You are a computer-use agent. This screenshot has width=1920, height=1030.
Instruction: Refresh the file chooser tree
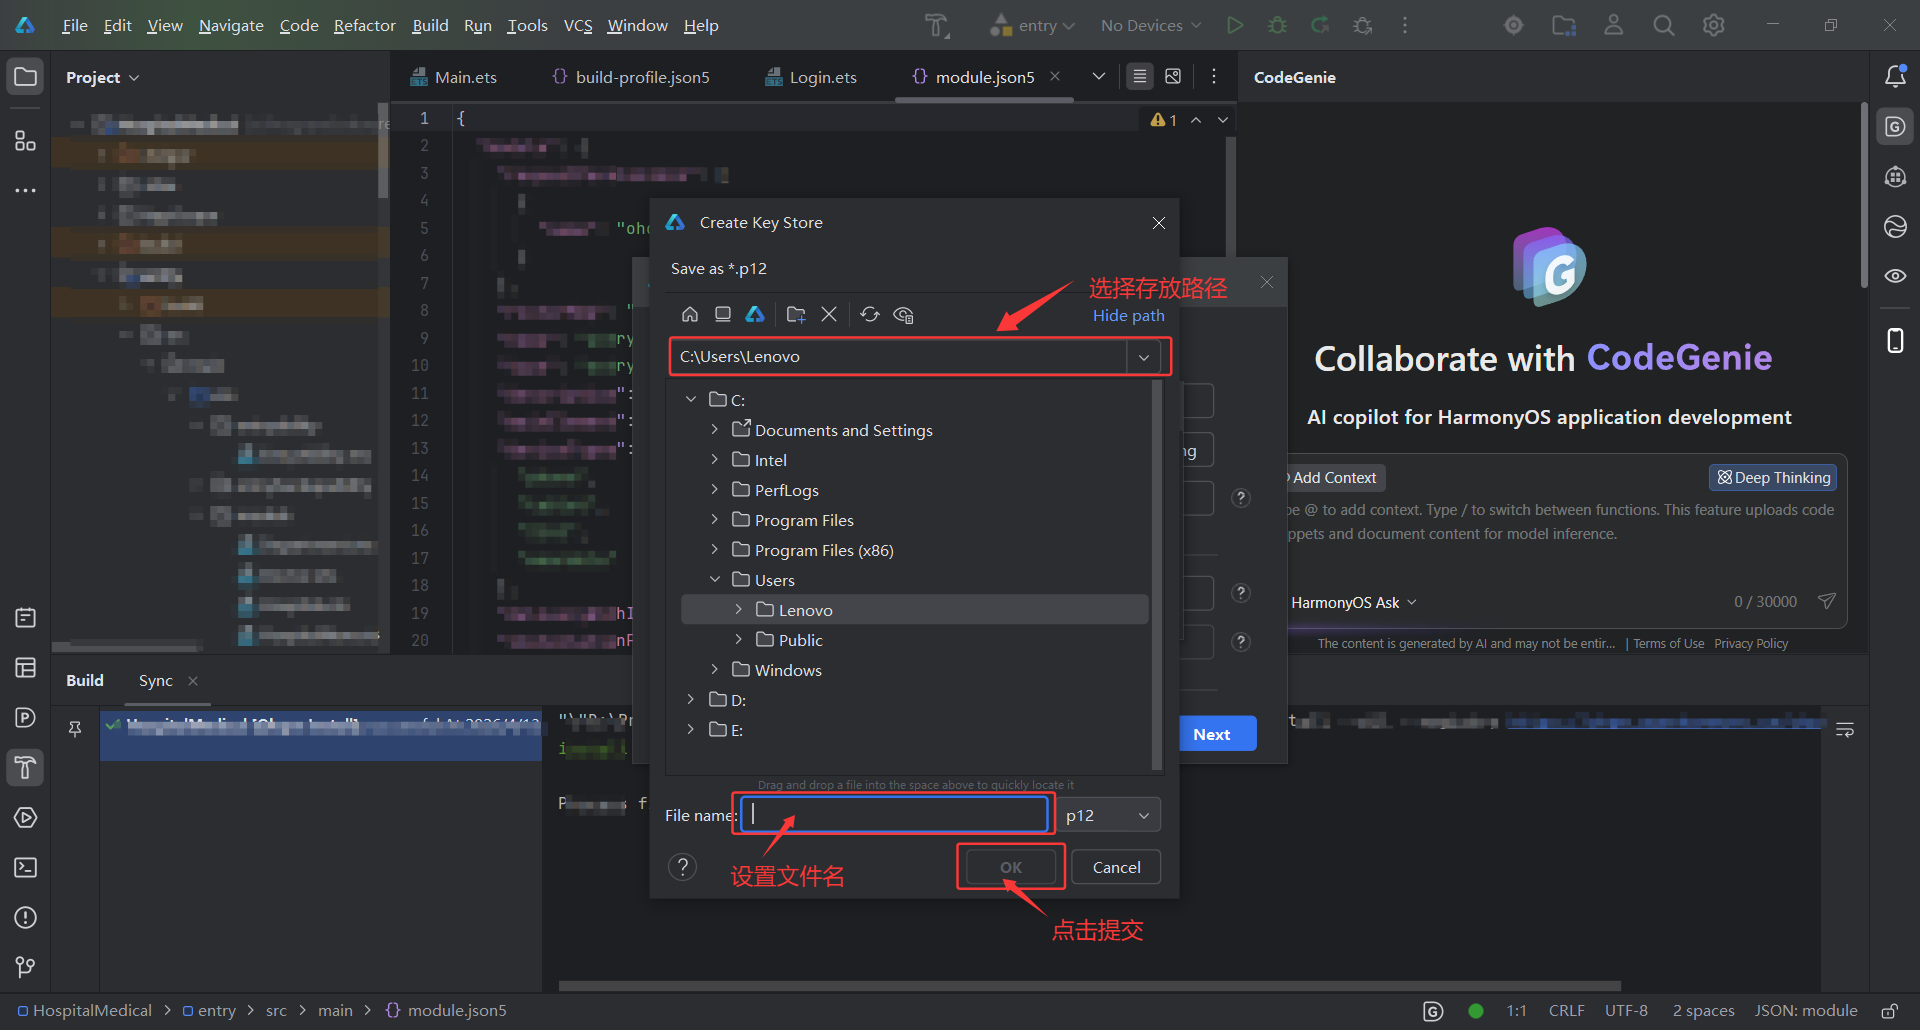870,314
